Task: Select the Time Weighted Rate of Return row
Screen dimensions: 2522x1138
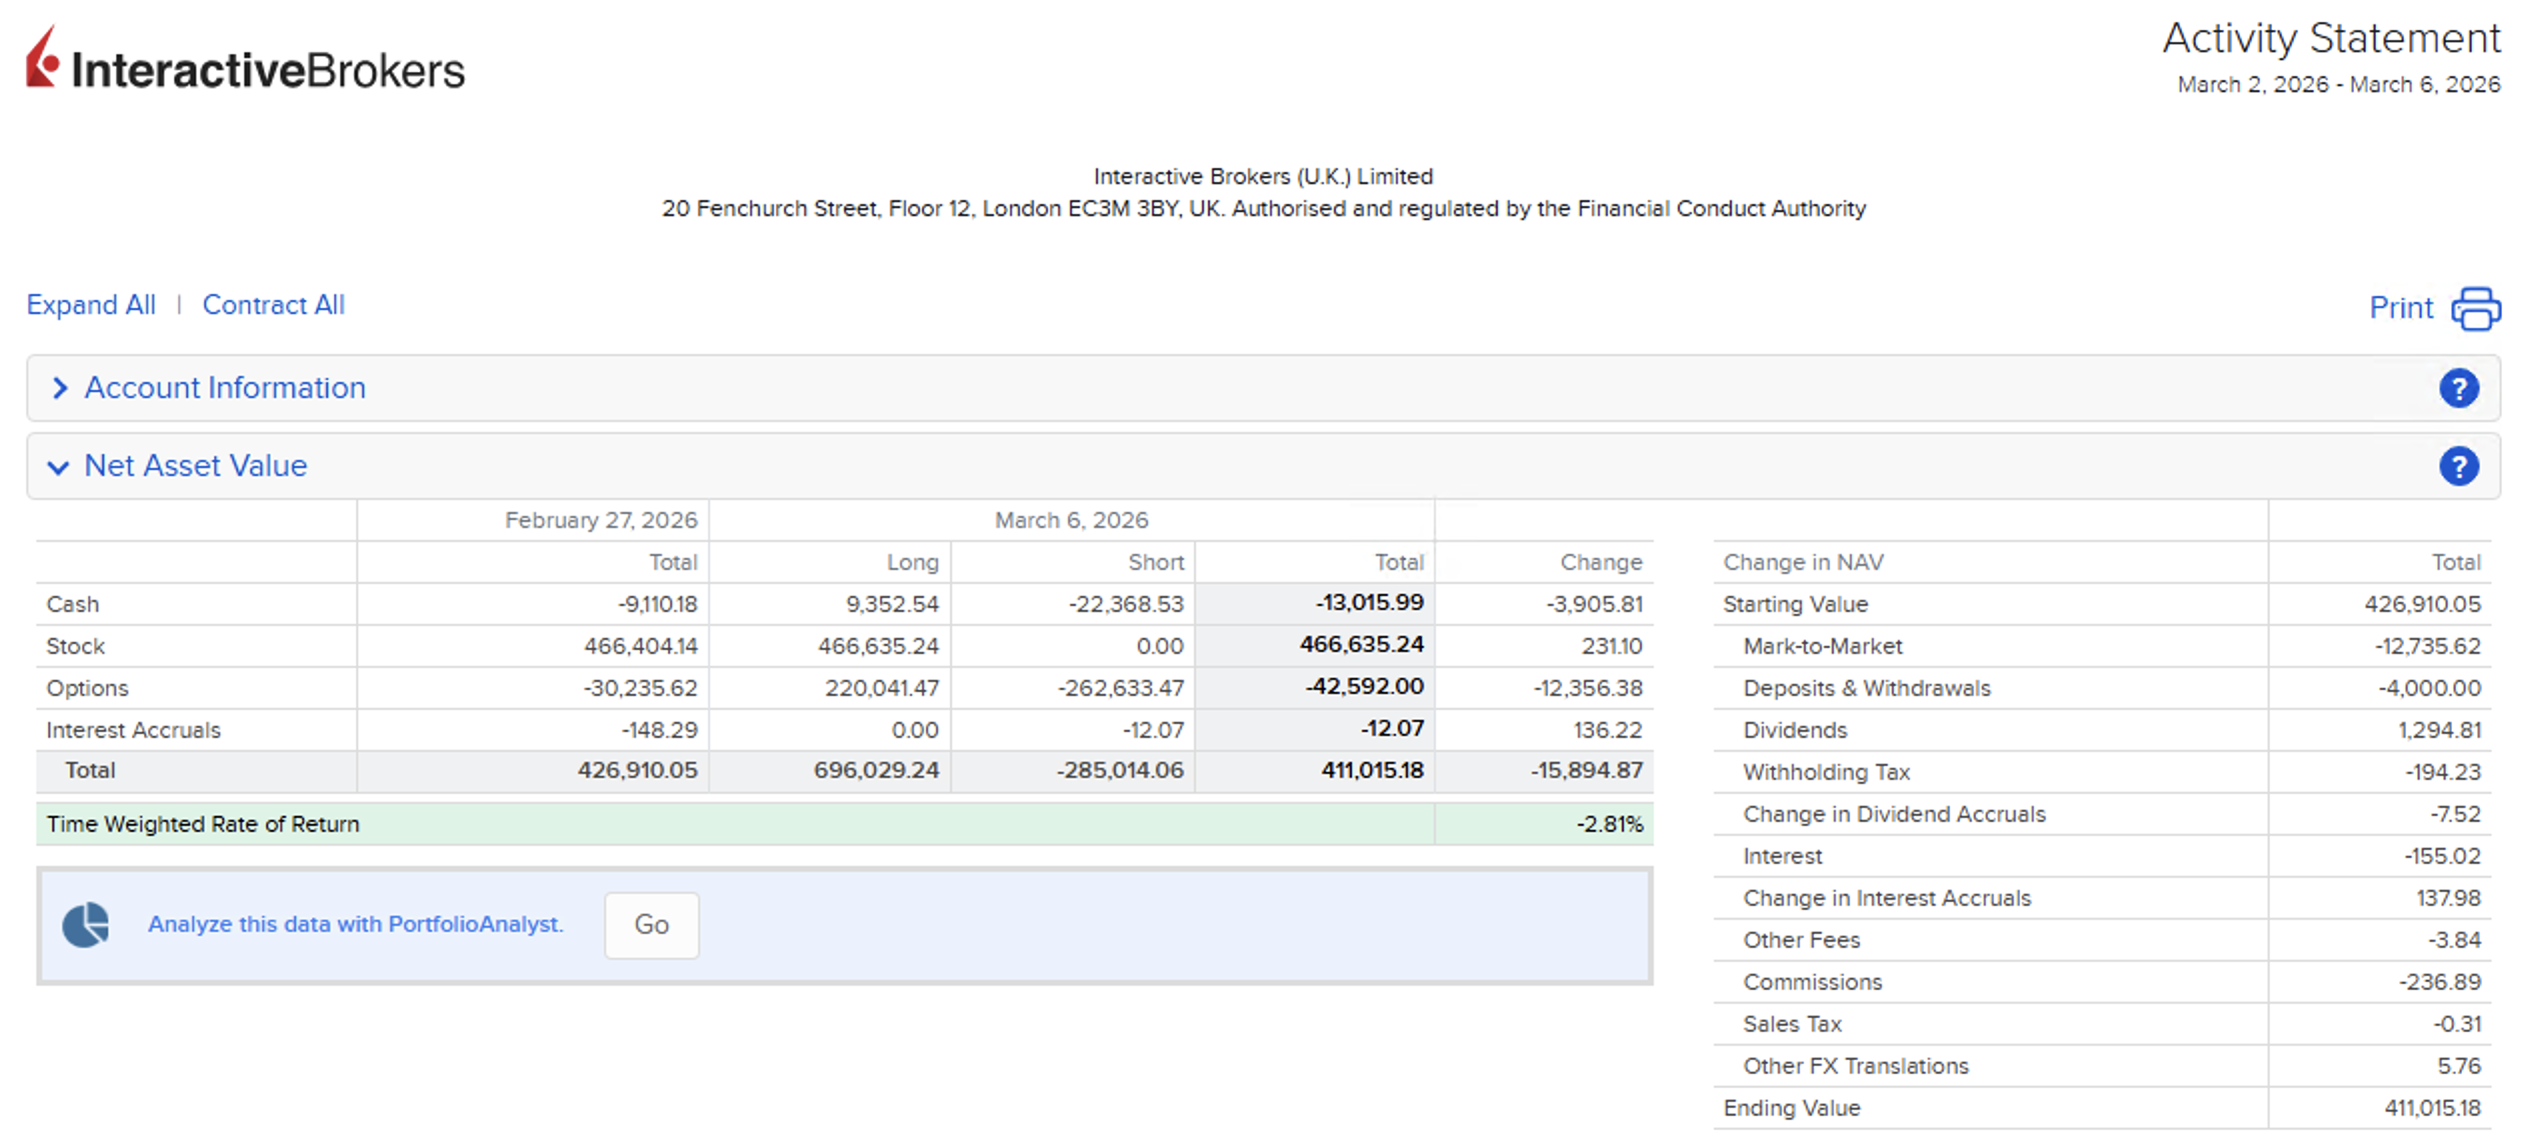Action: pyautogui.click(x=203, y=824)
